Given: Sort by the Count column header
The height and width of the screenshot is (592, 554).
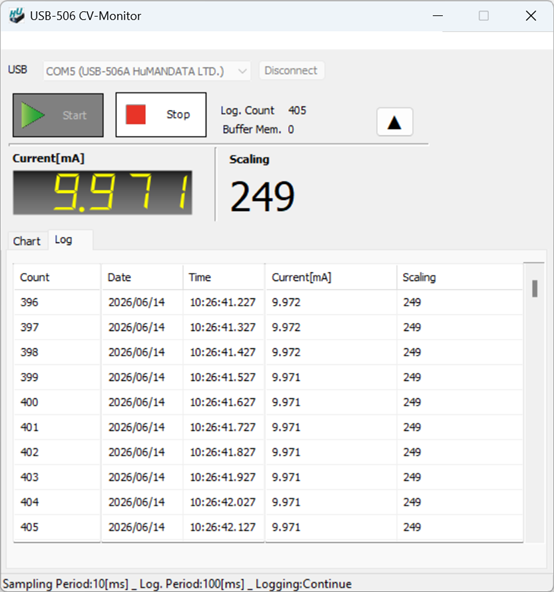Looking at the screenshot, I should 57,277.
